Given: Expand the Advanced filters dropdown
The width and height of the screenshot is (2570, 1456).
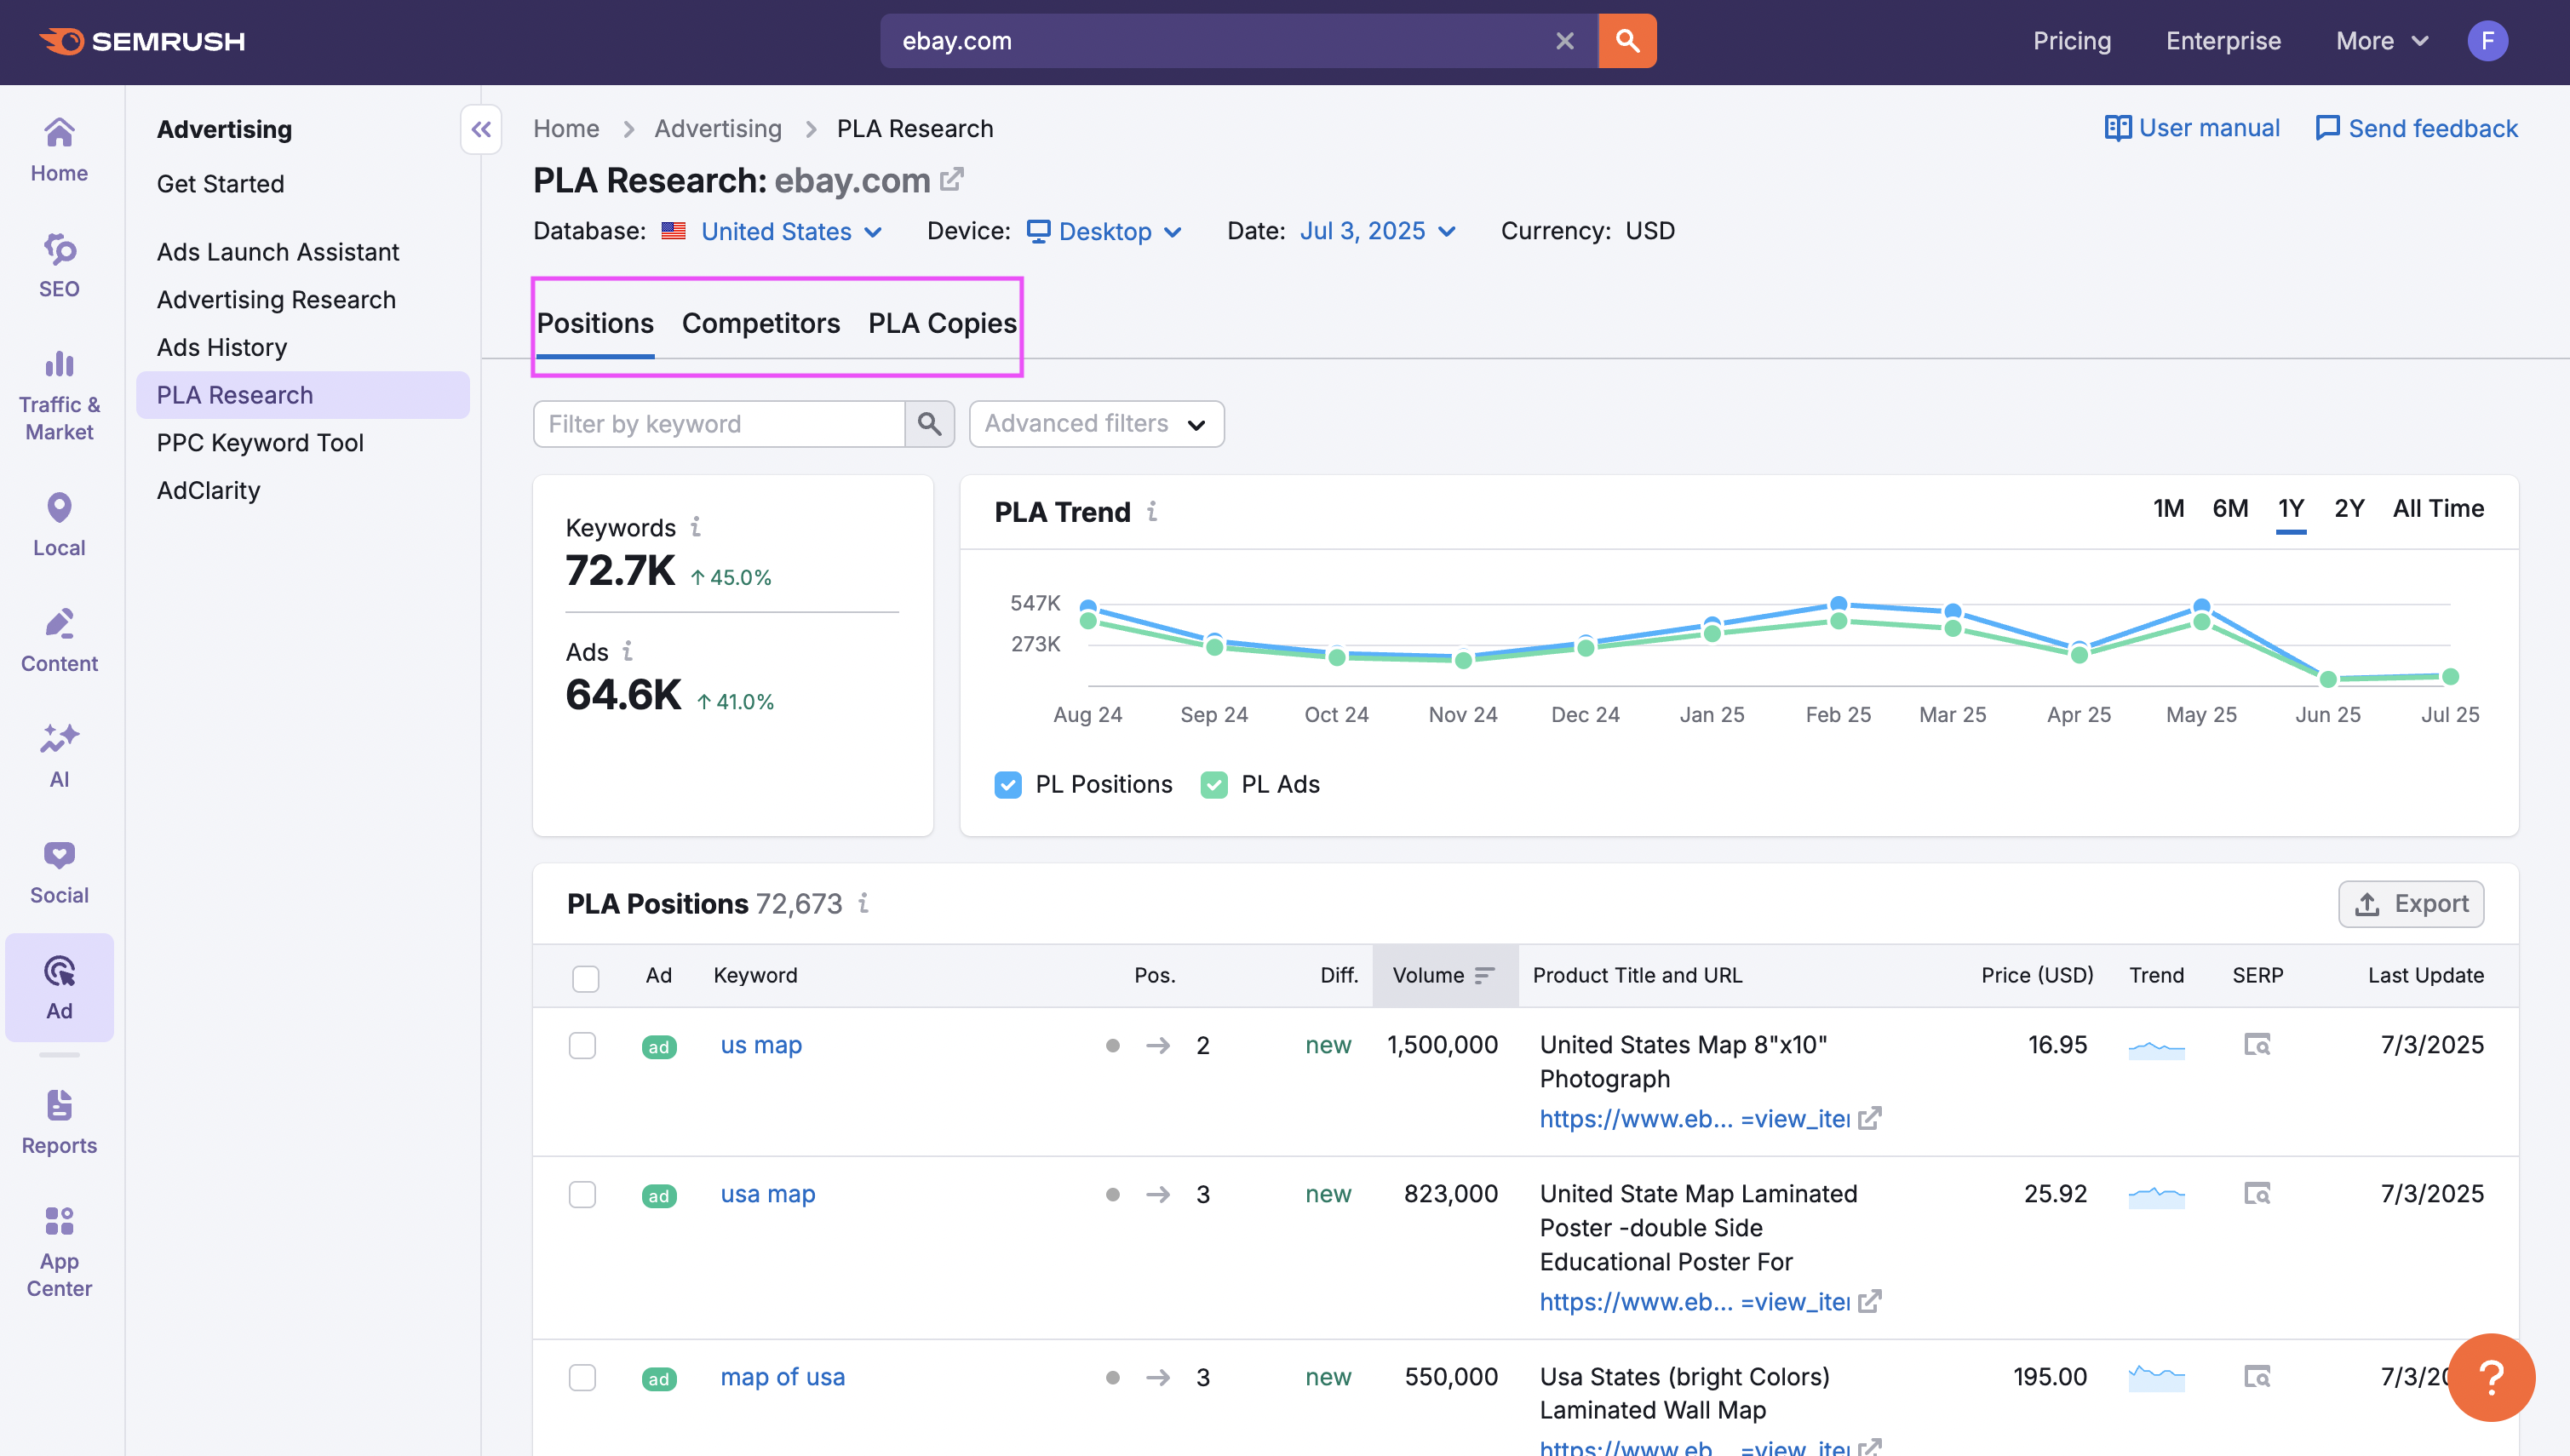Looking at the screenshot, I should (x=1096, y=424).
